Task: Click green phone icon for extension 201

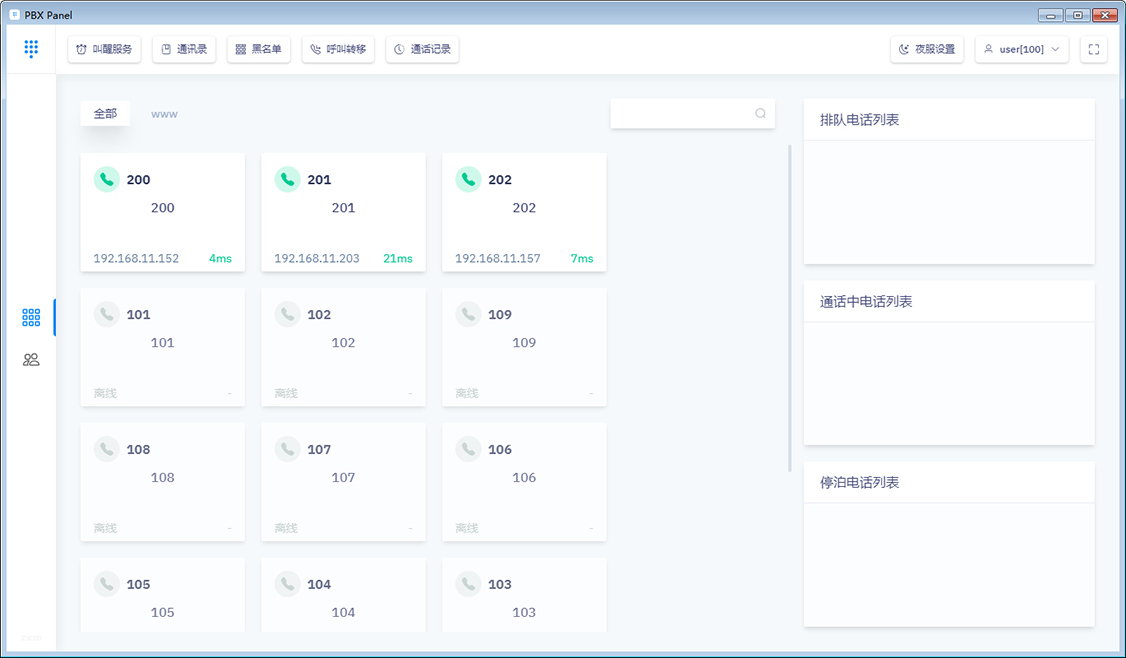Action: pyautogui.click(x=288, y=180)
